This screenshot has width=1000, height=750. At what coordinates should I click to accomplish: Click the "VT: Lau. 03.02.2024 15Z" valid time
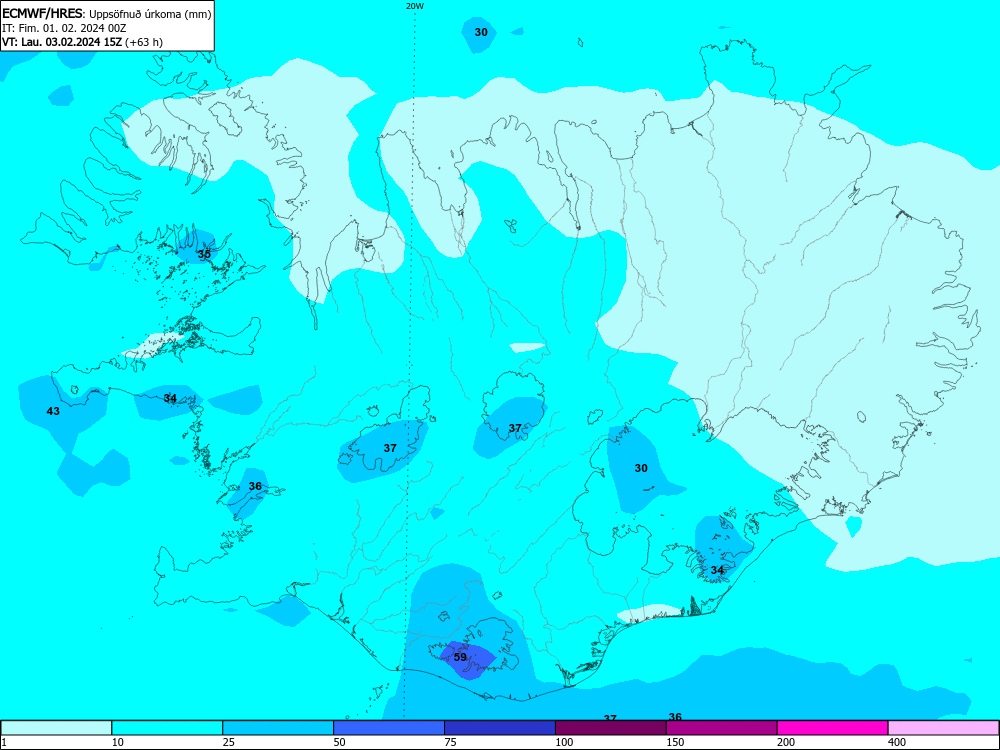tap(62, 42)
